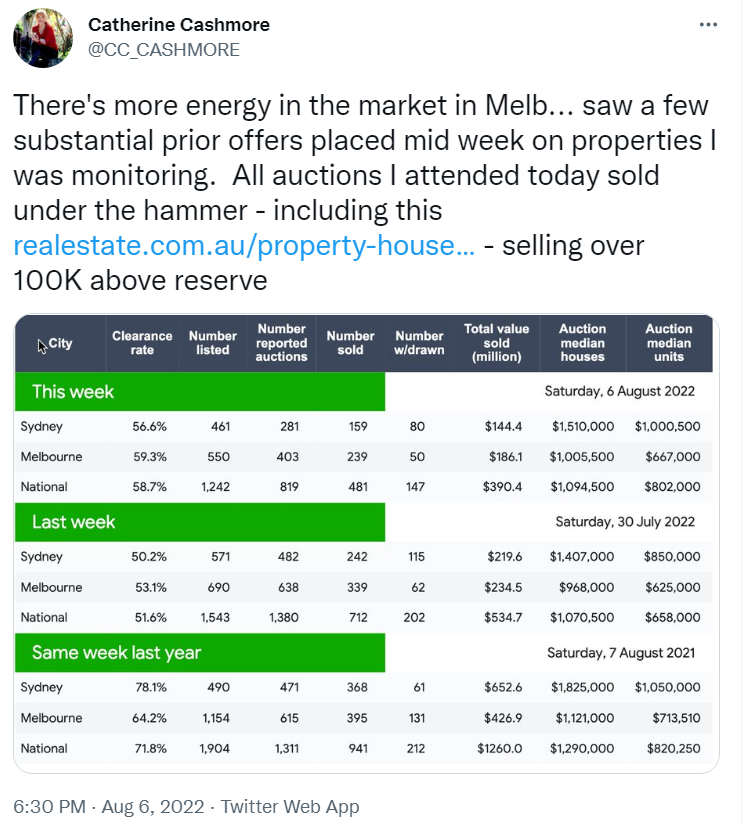Click the Catherine Cashmore display name
The image size is (749, 824).
[179, 24]
